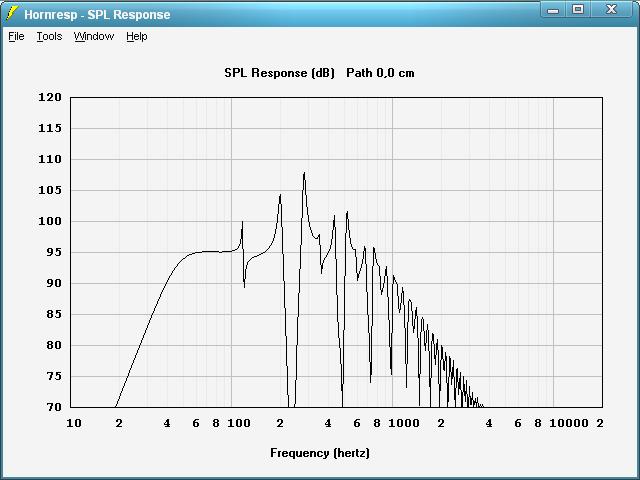Click the tallest peak of the SPL curve
The height and width of the screenshot is (480, 640).
tap(304, 173)
